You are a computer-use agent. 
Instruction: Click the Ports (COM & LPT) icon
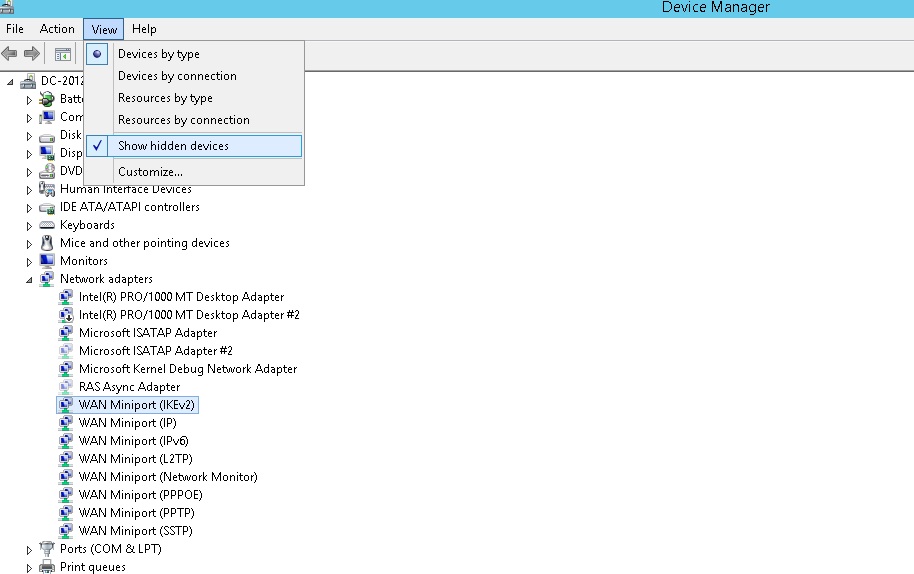(47, 548)
